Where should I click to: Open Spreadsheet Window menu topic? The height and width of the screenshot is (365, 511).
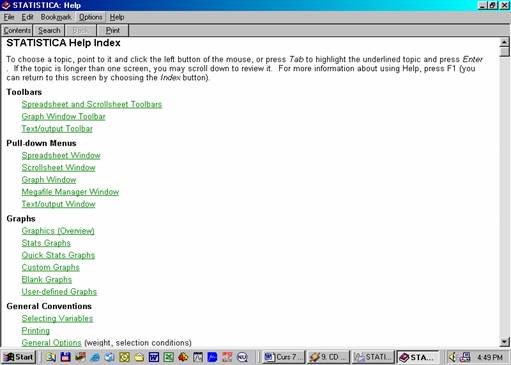point(61,156)
